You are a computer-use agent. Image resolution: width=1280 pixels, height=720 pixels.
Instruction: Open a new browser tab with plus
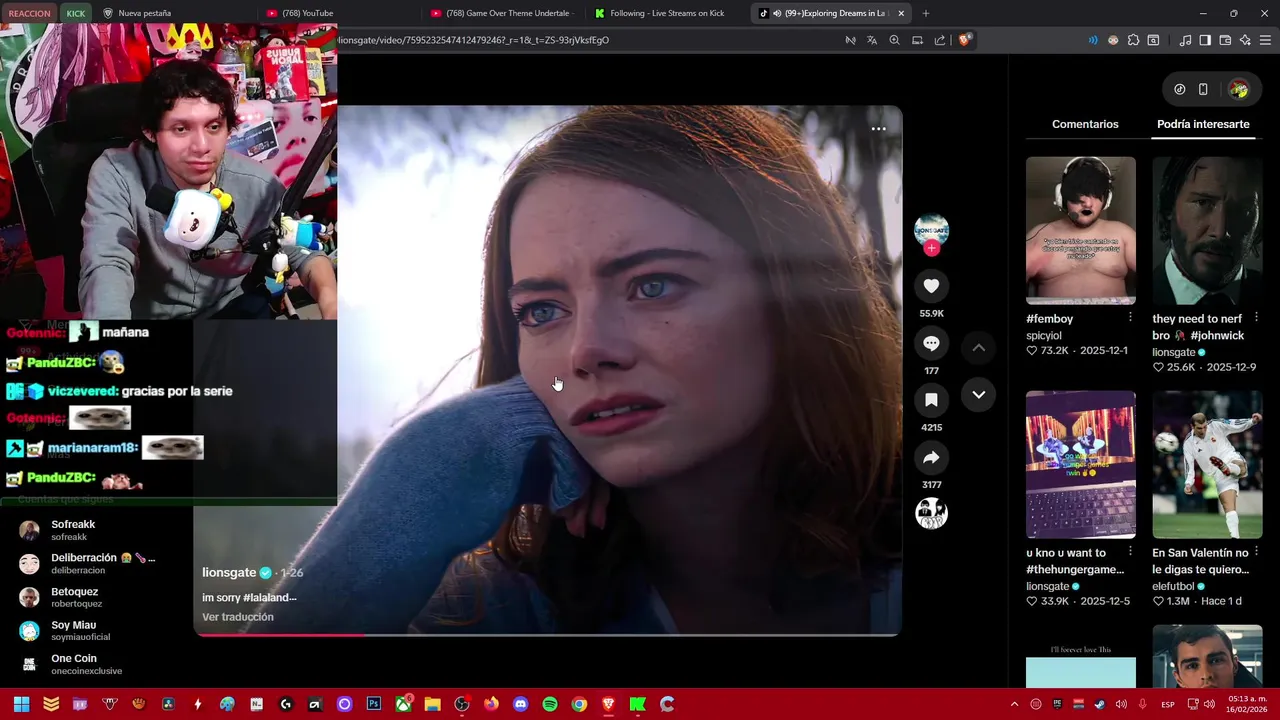point(925,13)
